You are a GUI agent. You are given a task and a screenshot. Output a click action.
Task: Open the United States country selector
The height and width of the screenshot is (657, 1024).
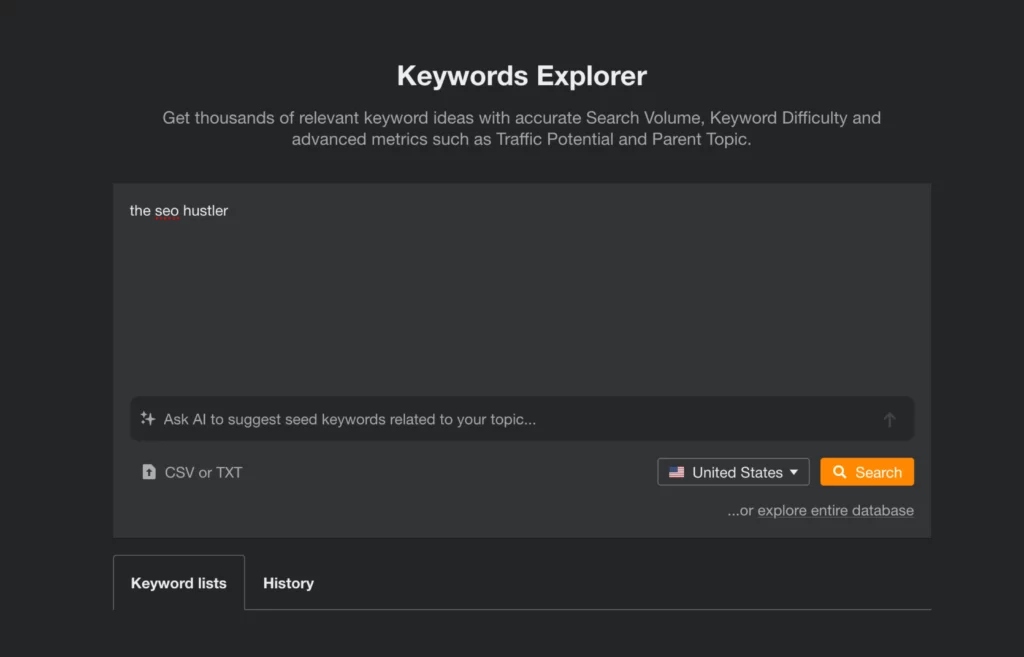tap(733, 472)
